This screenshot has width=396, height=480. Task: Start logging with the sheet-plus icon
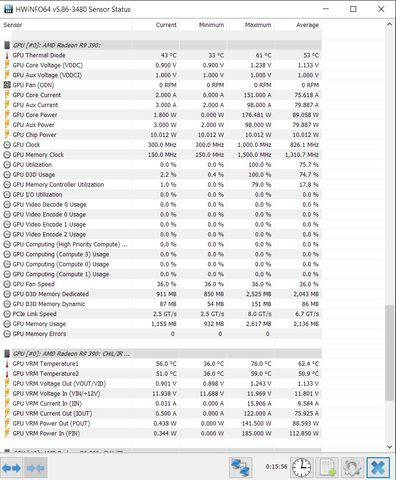tap(327, 467)
